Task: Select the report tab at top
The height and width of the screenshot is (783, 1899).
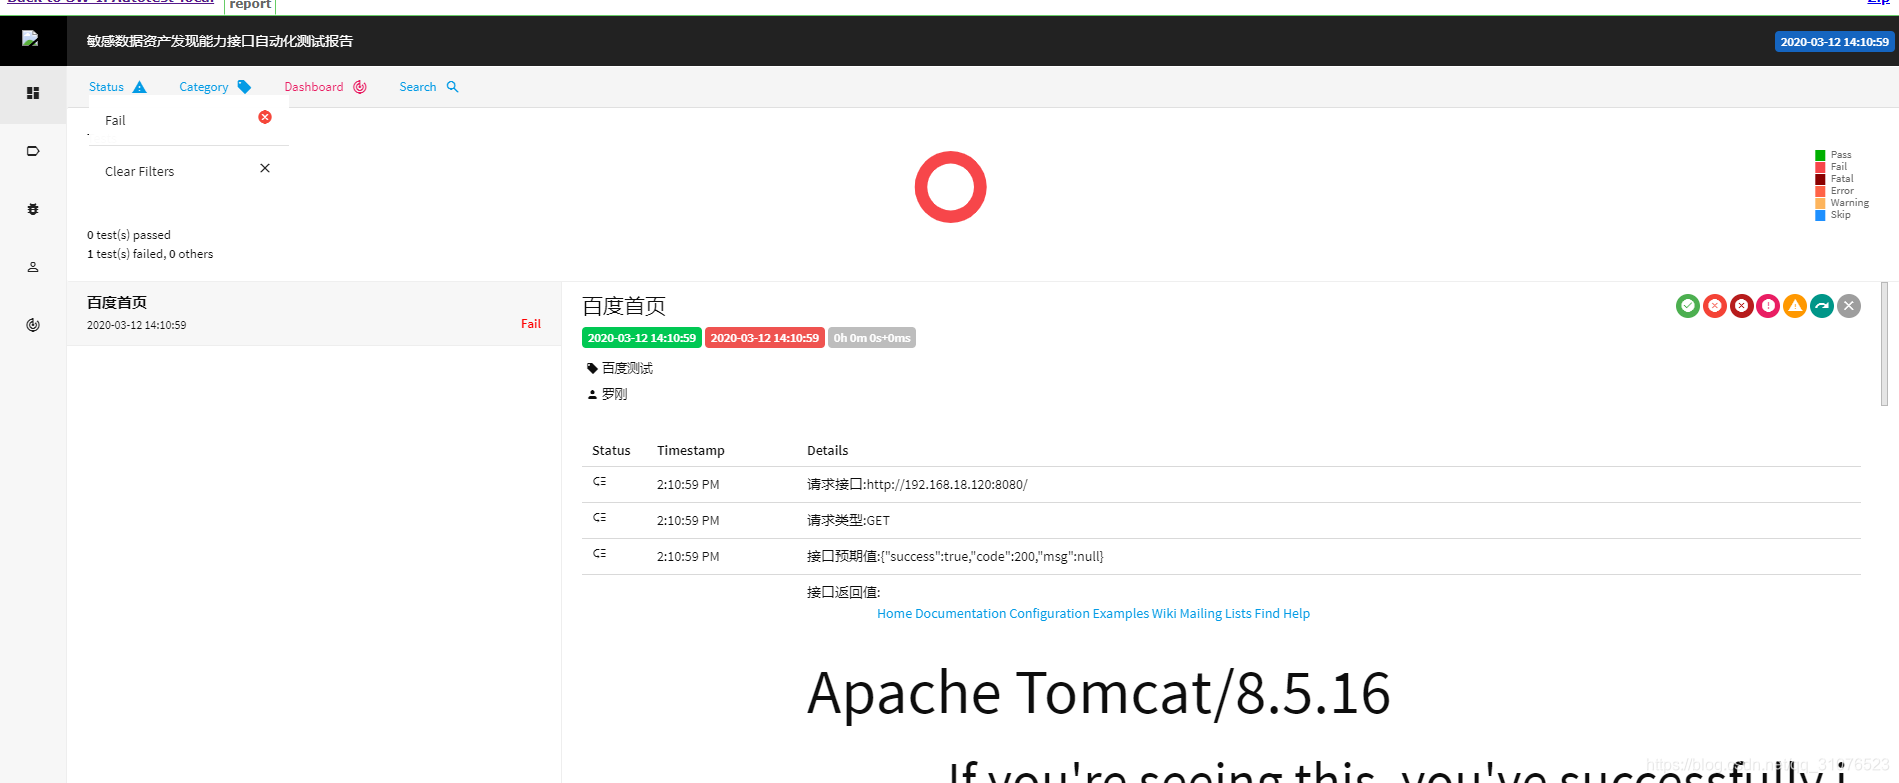Action: [x=250, y=5]
